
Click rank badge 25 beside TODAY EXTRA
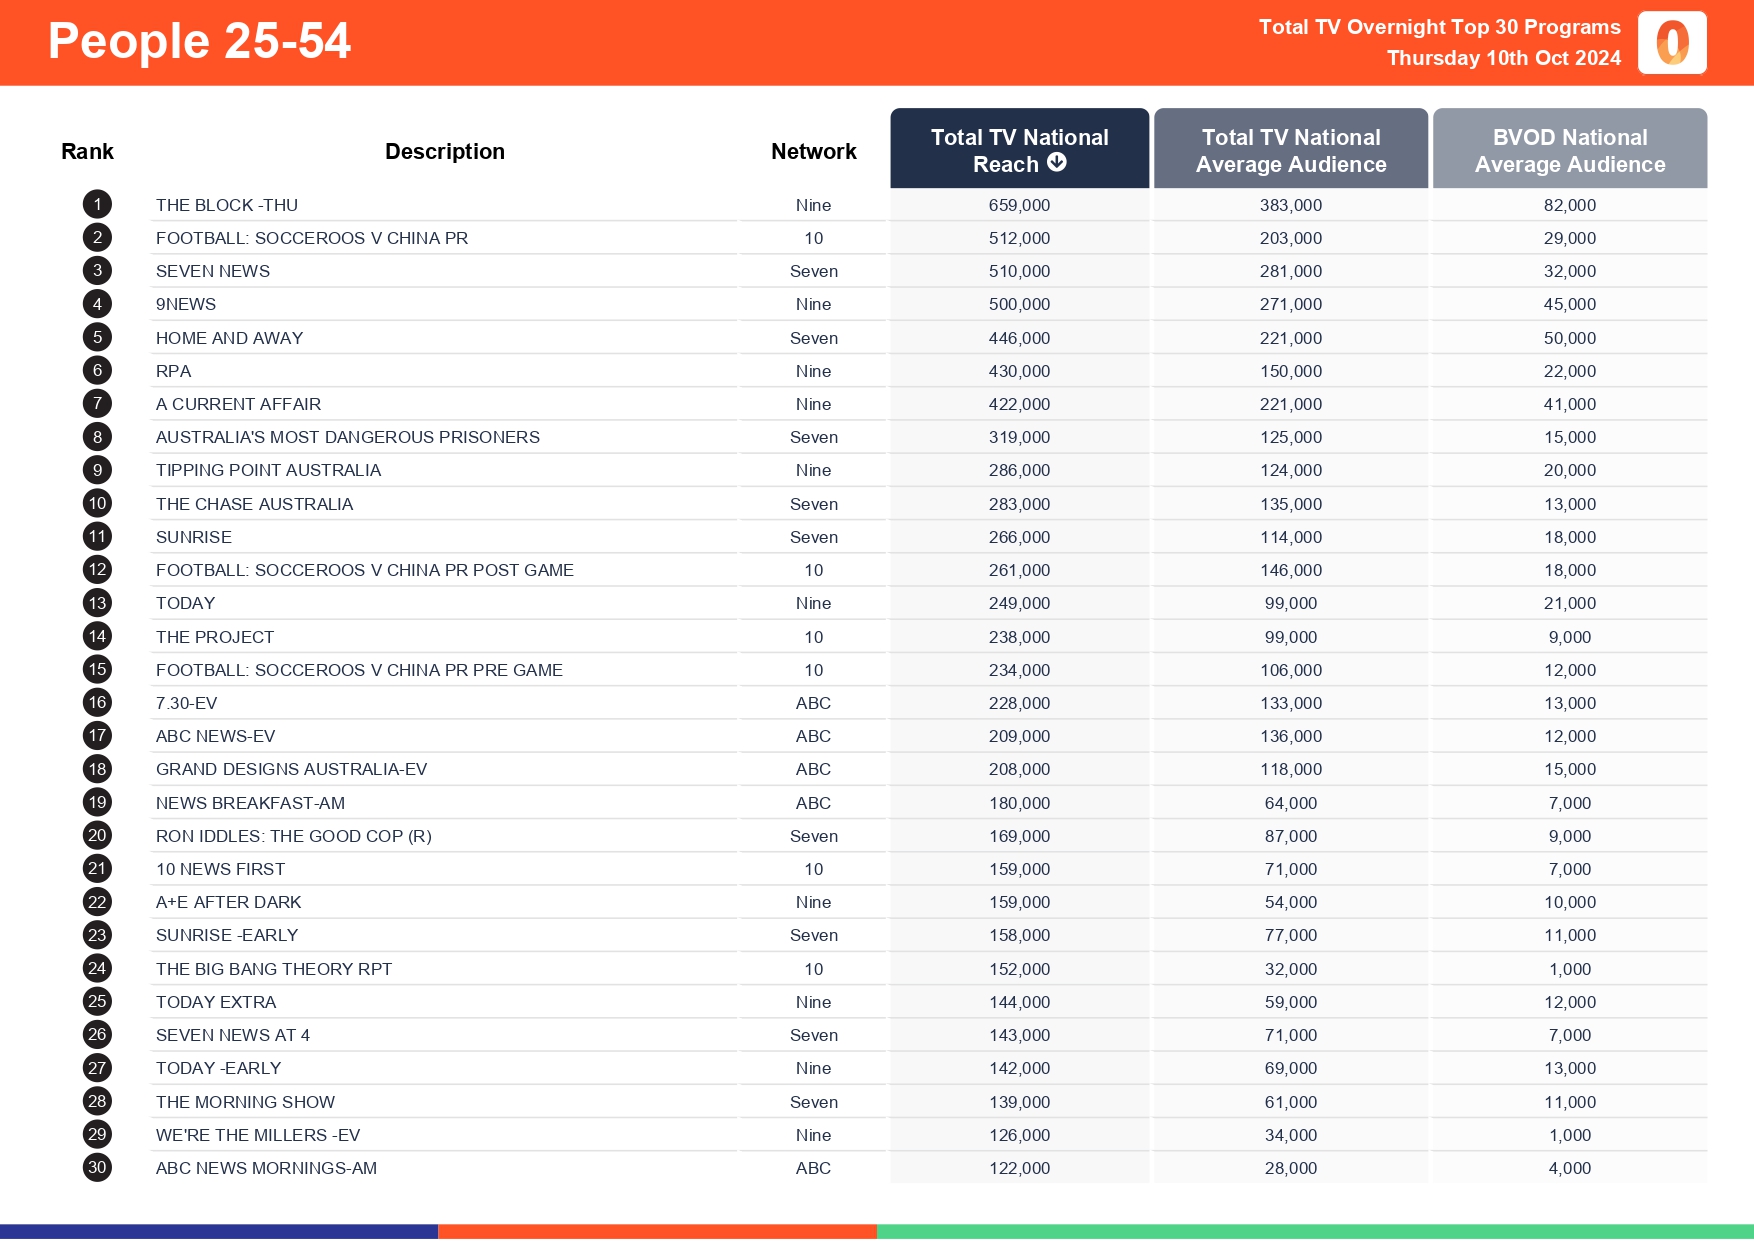(x=96, y=1001)
